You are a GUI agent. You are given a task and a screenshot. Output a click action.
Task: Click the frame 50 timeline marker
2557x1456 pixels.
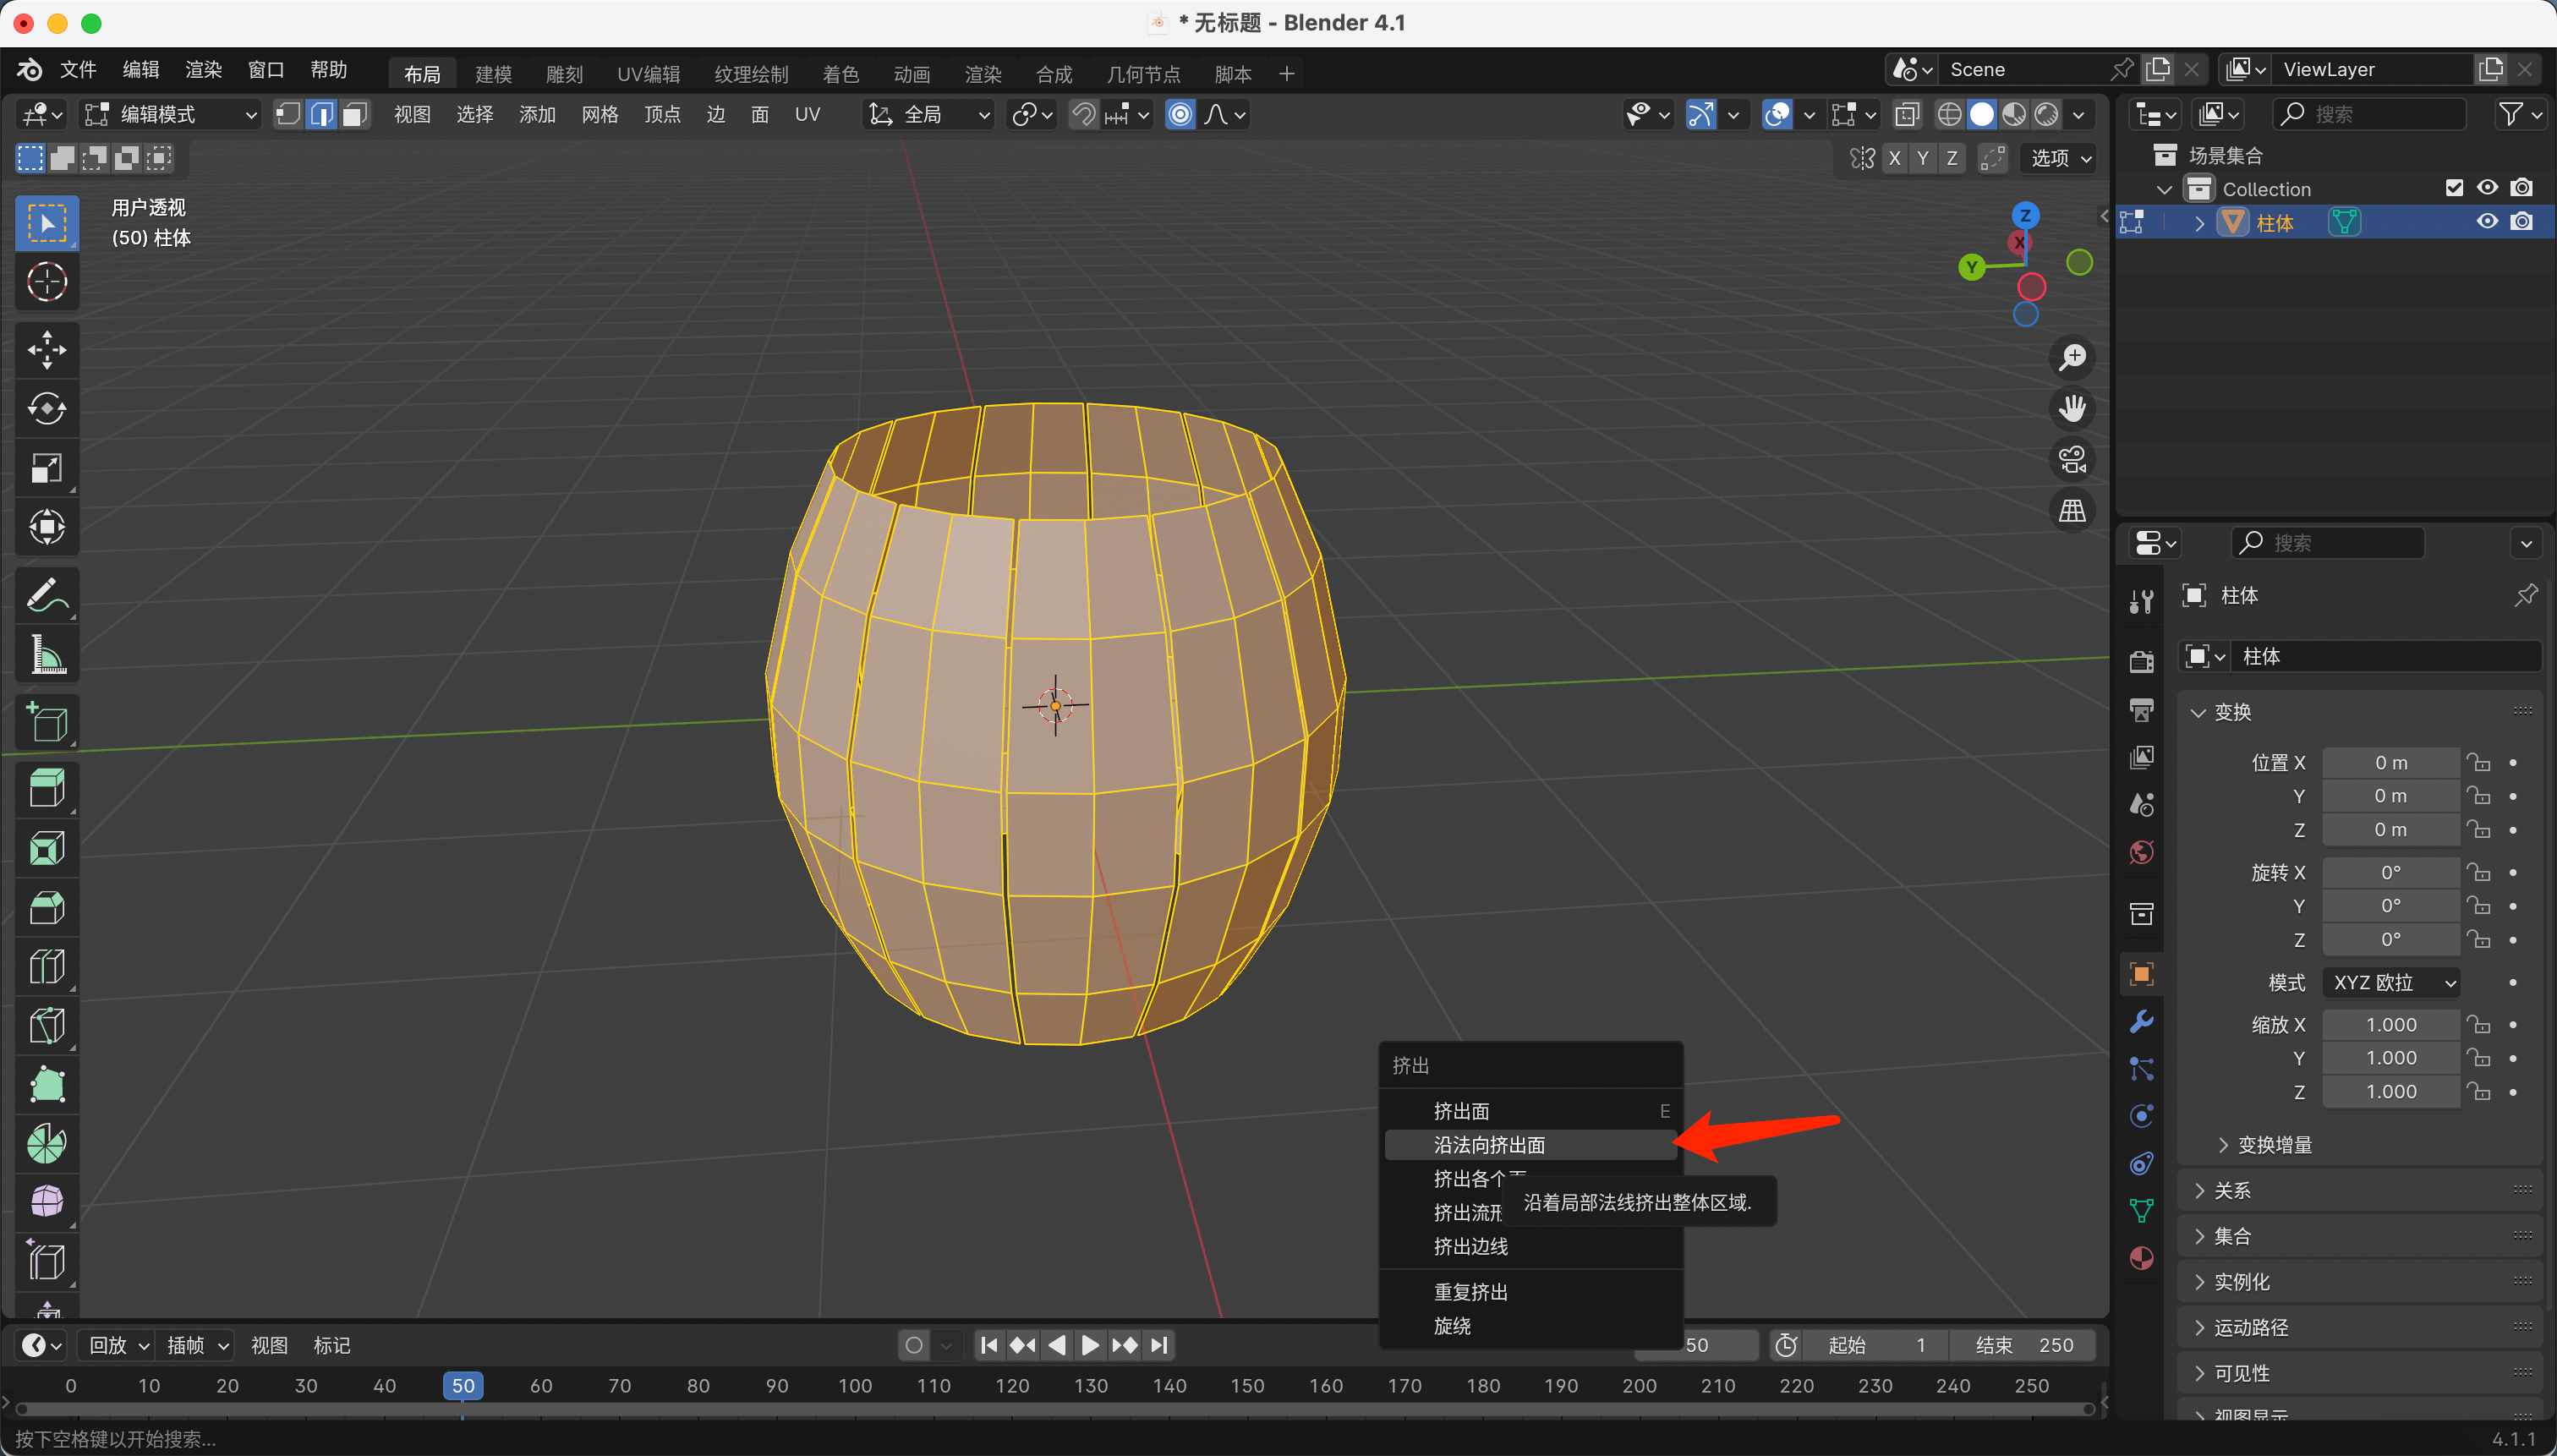(463, 1386)
